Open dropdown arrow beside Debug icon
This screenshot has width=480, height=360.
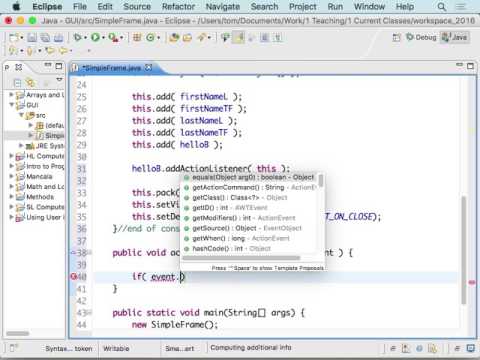85,38
